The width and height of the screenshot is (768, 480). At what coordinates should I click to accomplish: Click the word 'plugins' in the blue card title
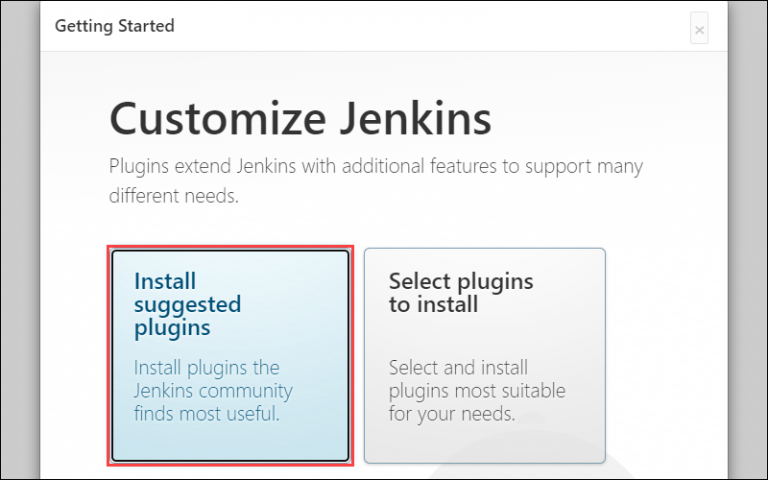(172, 328)
